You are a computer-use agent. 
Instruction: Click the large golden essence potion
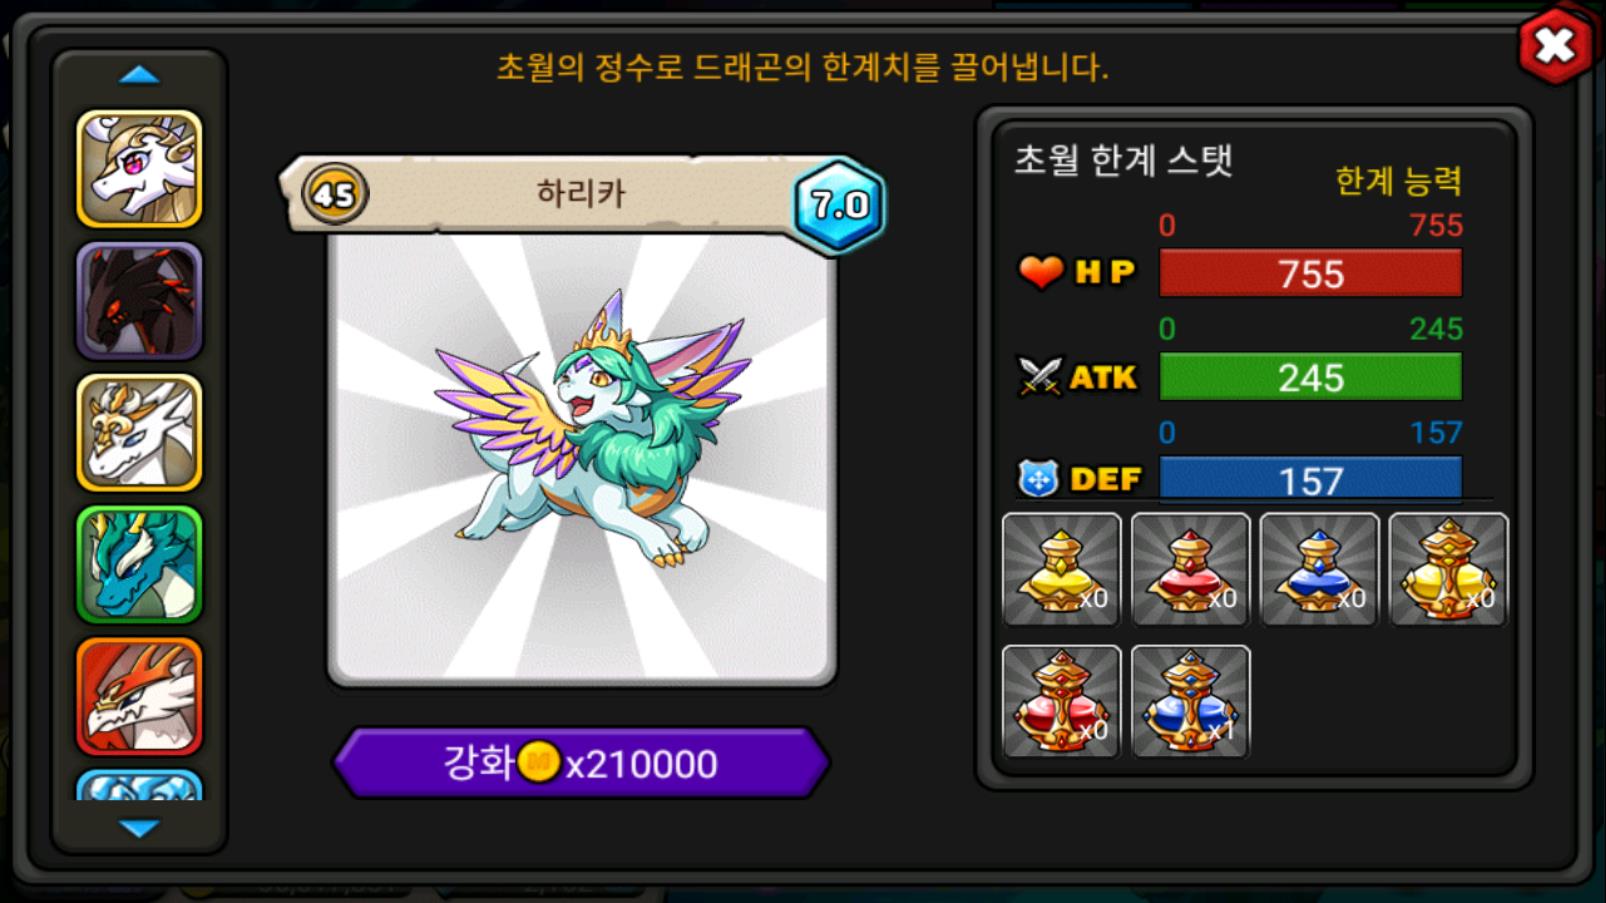point(1448,569)
